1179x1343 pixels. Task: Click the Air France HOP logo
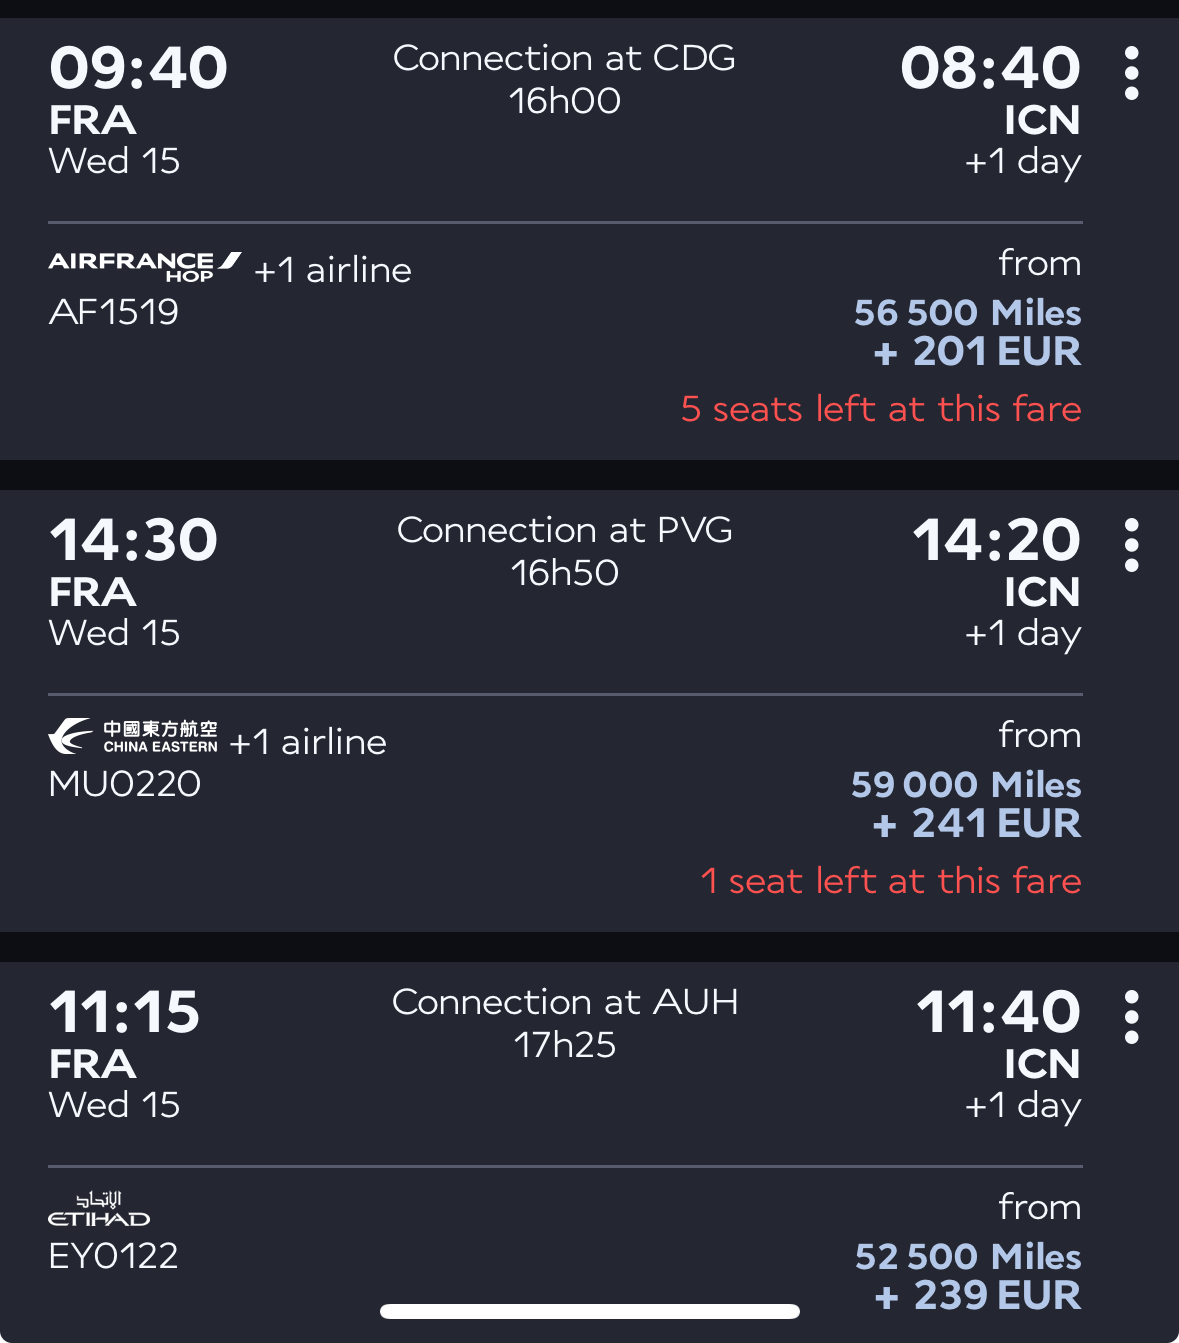(x=145, y=266)
